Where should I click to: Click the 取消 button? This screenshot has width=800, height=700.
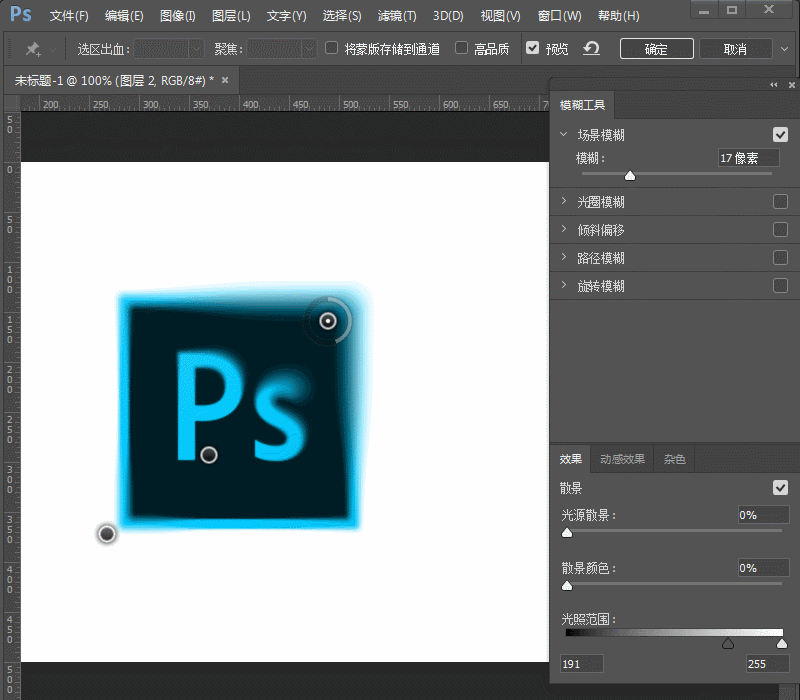tap(735, 49)
